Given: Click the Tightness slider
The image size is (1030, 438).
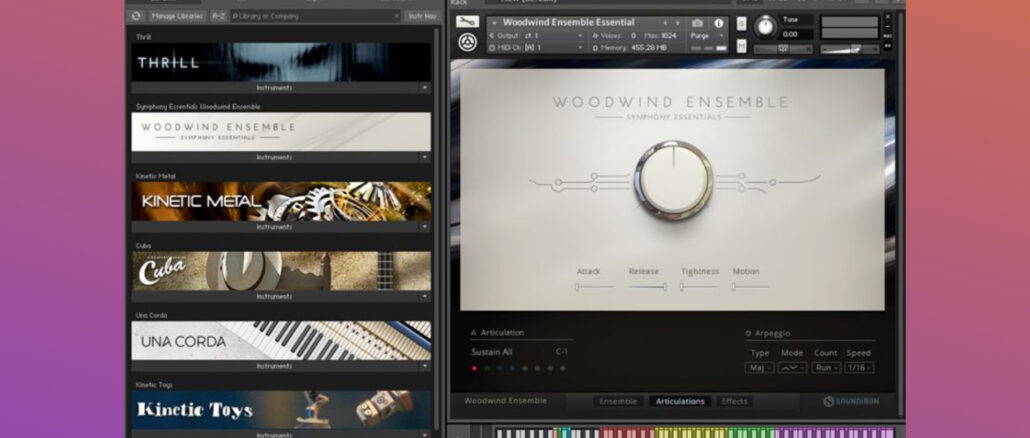Looking at the screenshot, I should coord(699,287).
